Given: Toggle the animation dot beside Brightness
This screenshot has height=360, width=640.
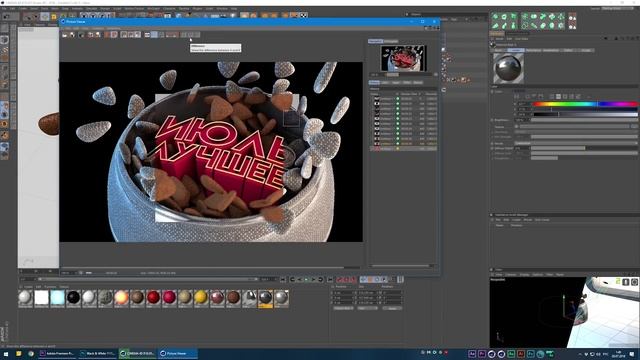Looking at the screenshot, I should (x=492, y=120).
